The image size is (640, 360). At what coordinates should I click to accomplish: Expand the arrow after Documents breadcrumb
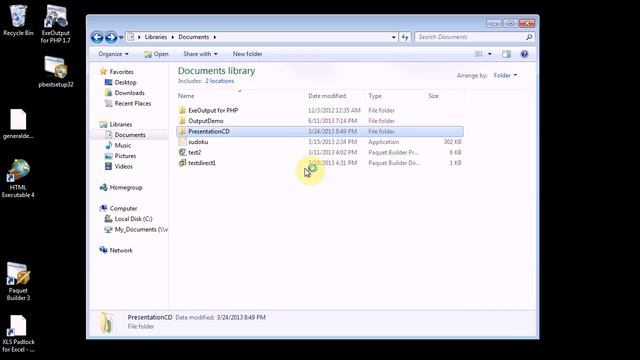[x=215, y=37]
